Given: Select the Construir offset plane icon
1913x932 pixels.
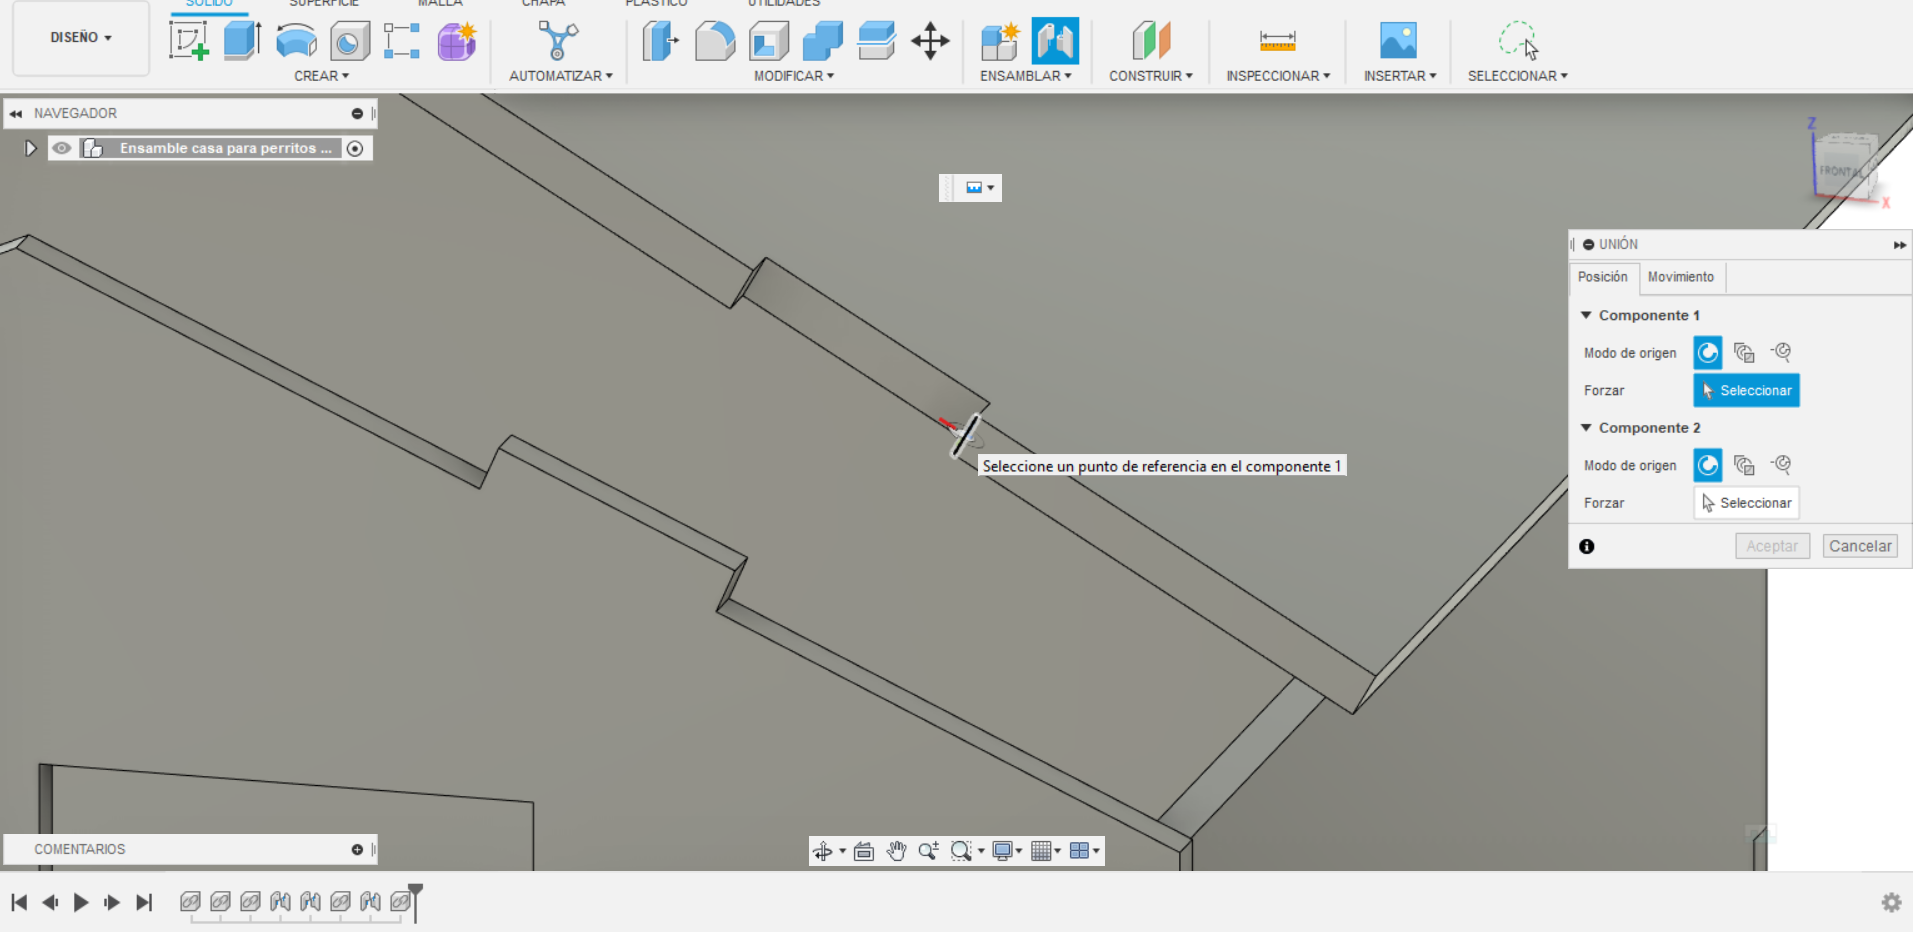Looking at the screenshot, I should [1151, 41].
